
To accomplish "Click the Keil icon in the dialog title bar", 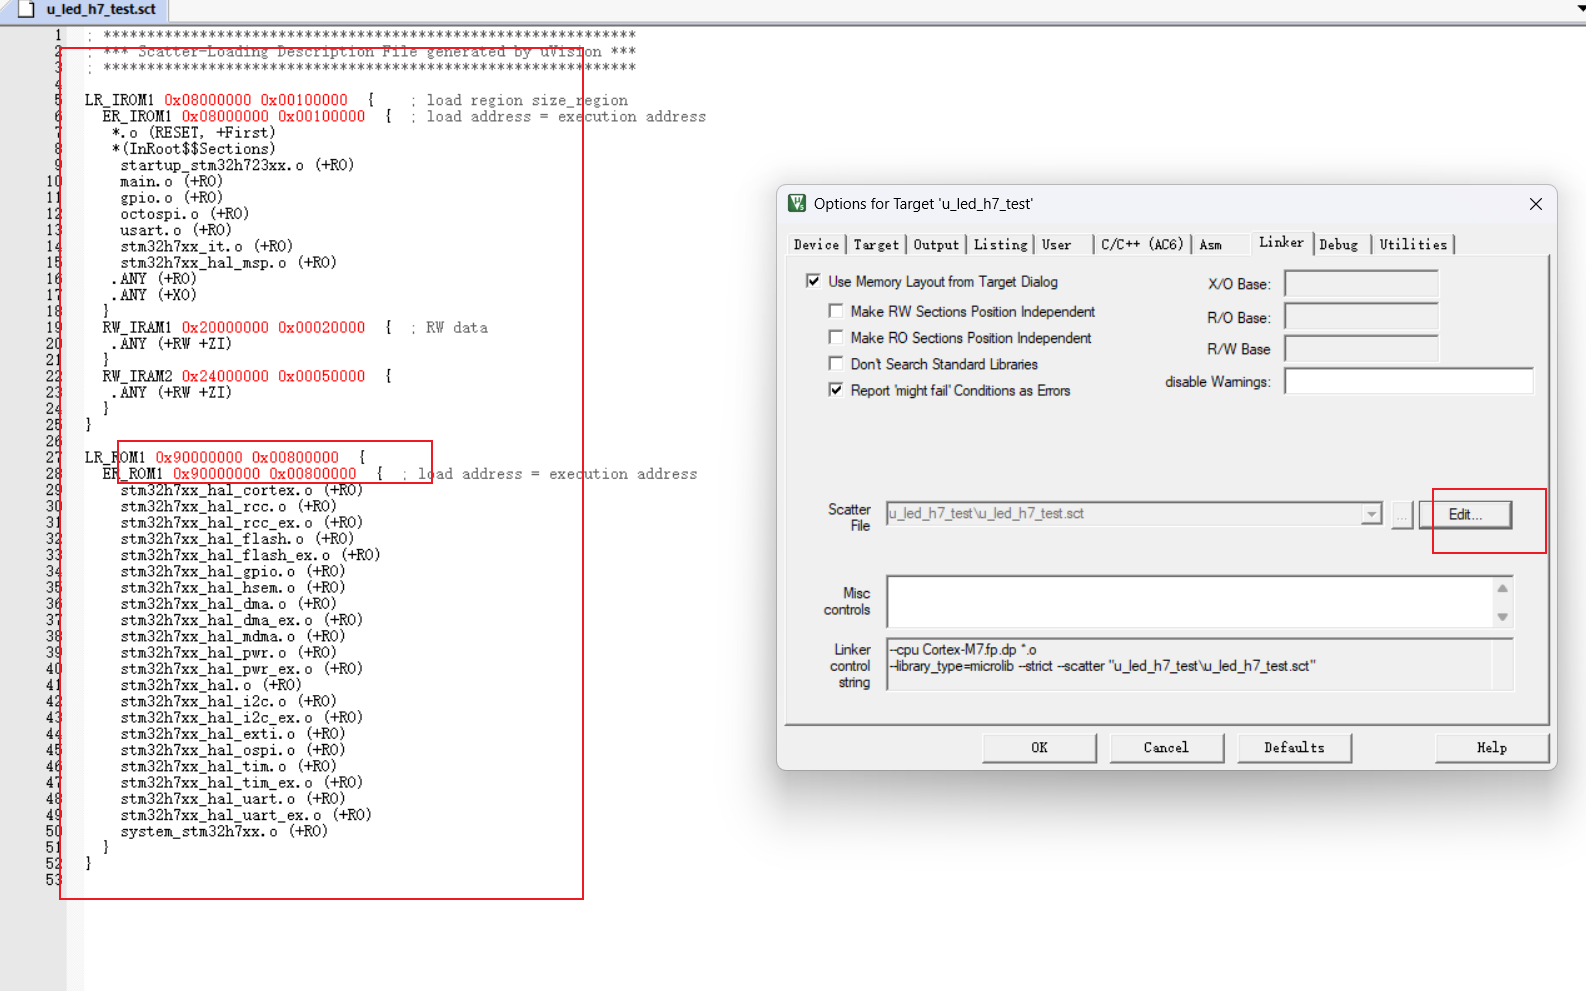I will click(797, 203).
